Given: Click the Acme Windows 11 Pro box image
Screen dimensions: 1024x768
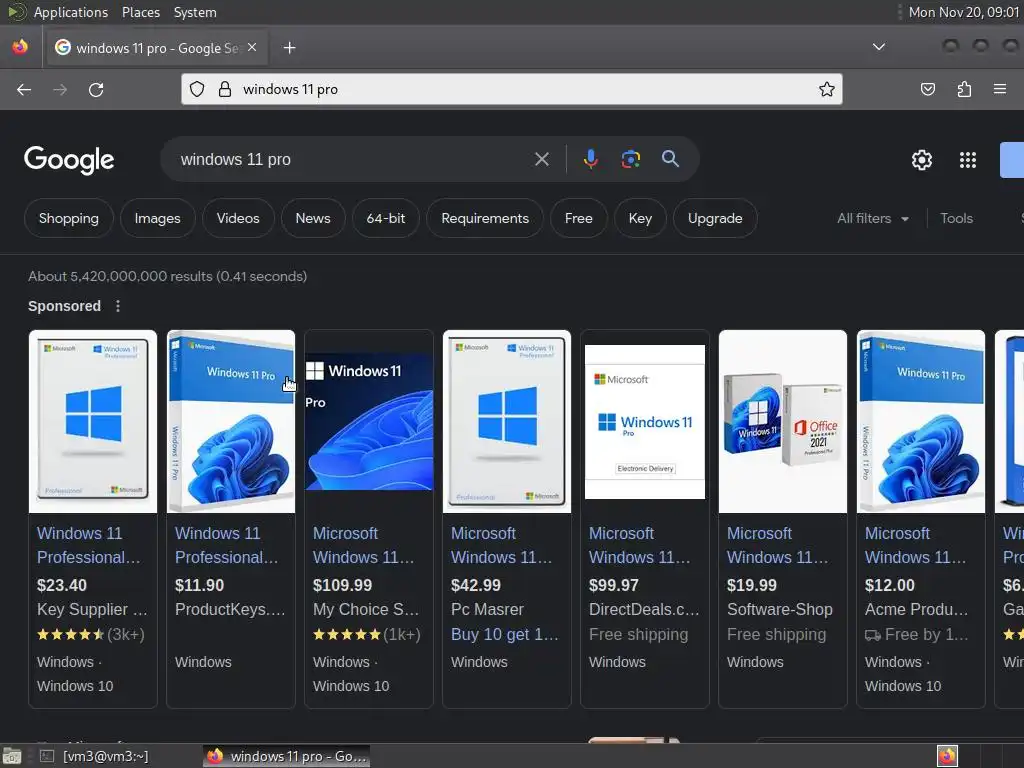Looking at the screenshot, I should pos(921,421).
